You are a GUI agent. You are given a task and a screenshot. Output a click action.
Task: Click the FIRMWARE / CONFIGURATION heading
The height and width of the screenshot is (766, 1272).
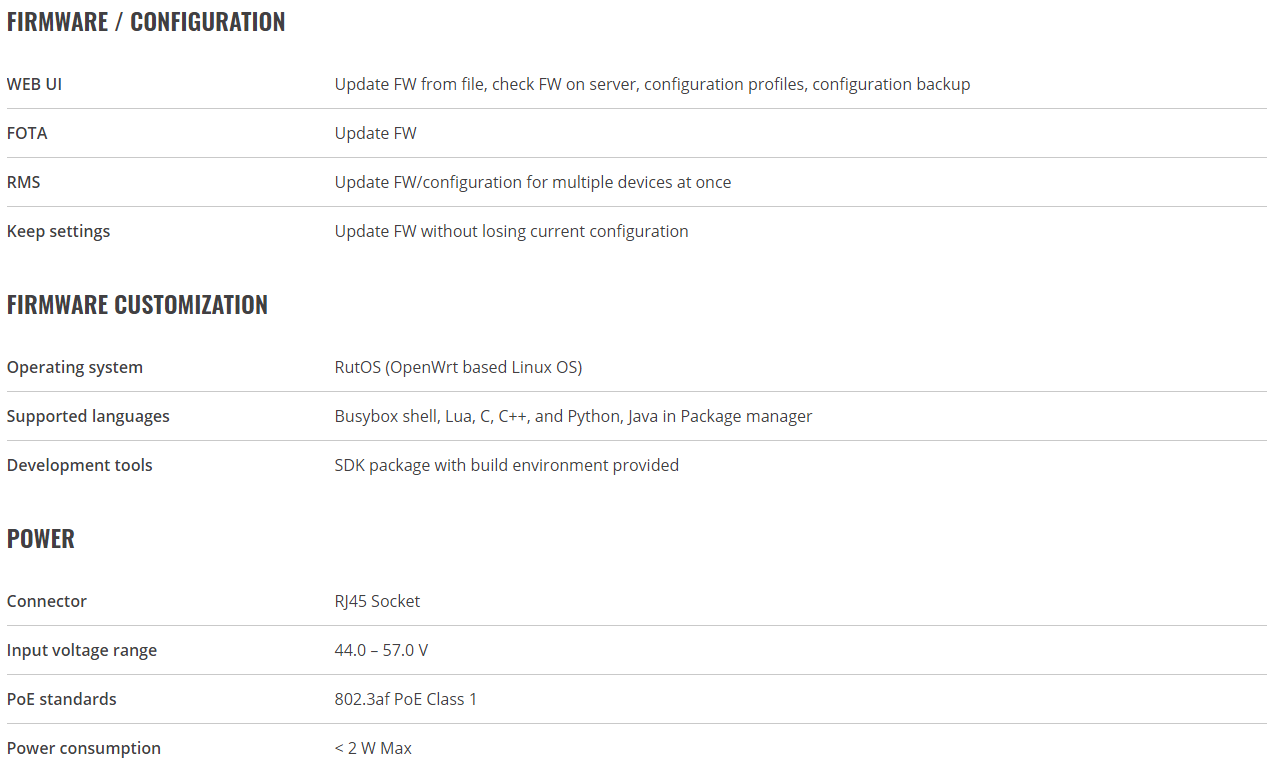[x=146, y=22]
